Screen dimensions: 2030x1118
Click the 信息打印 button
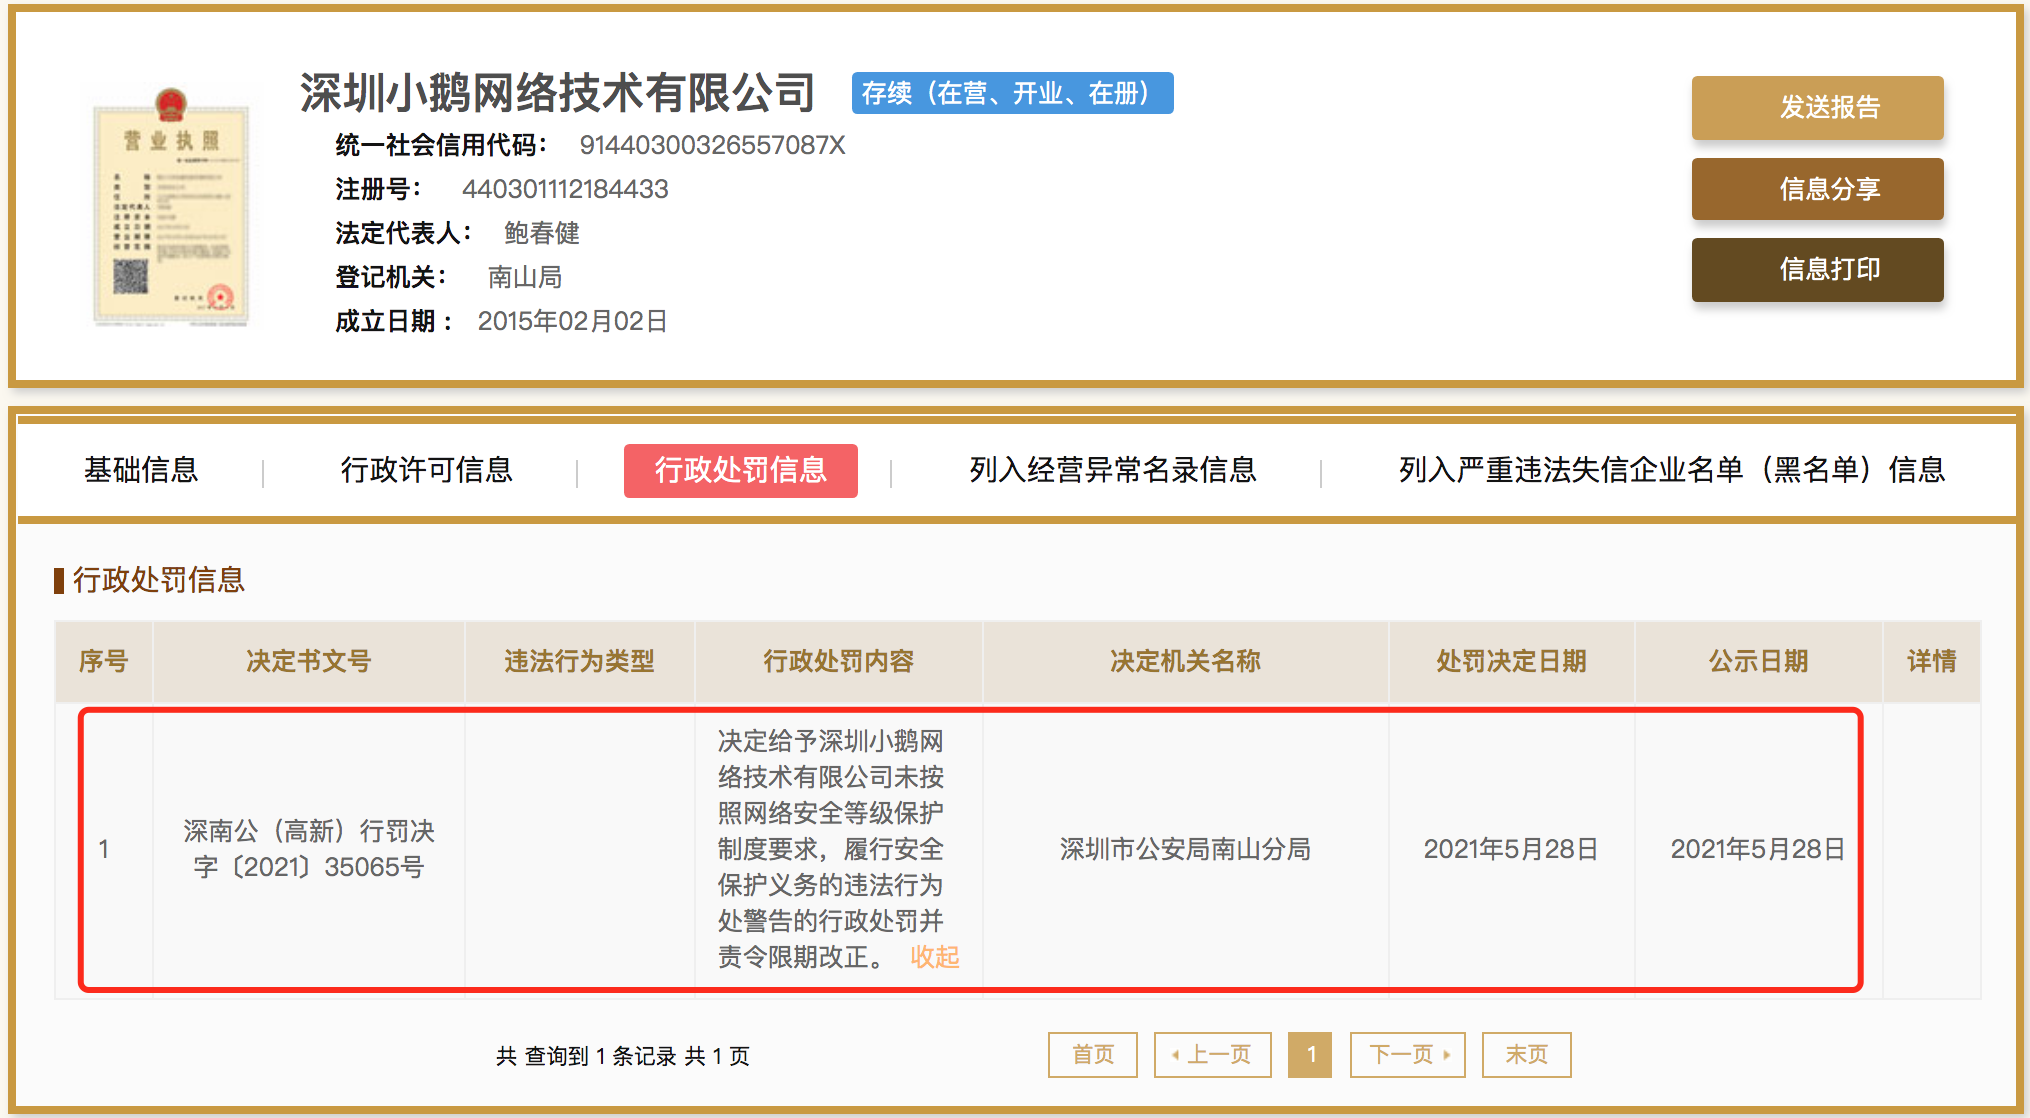point(1817,269)
